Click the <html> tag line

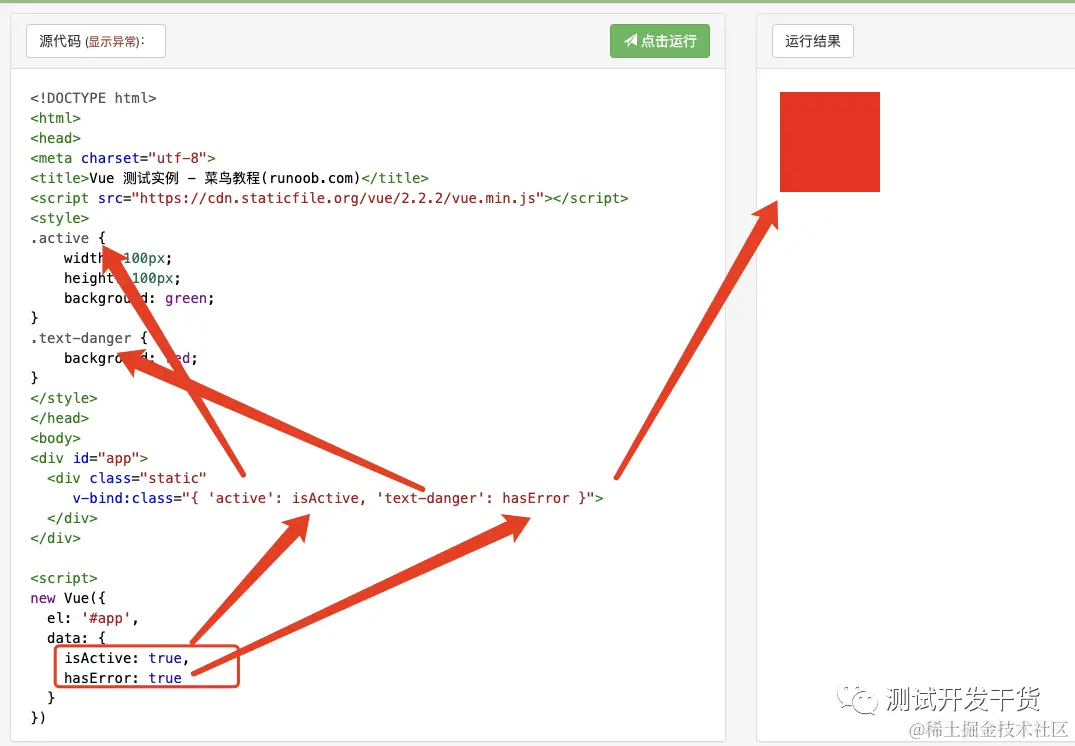56,118
